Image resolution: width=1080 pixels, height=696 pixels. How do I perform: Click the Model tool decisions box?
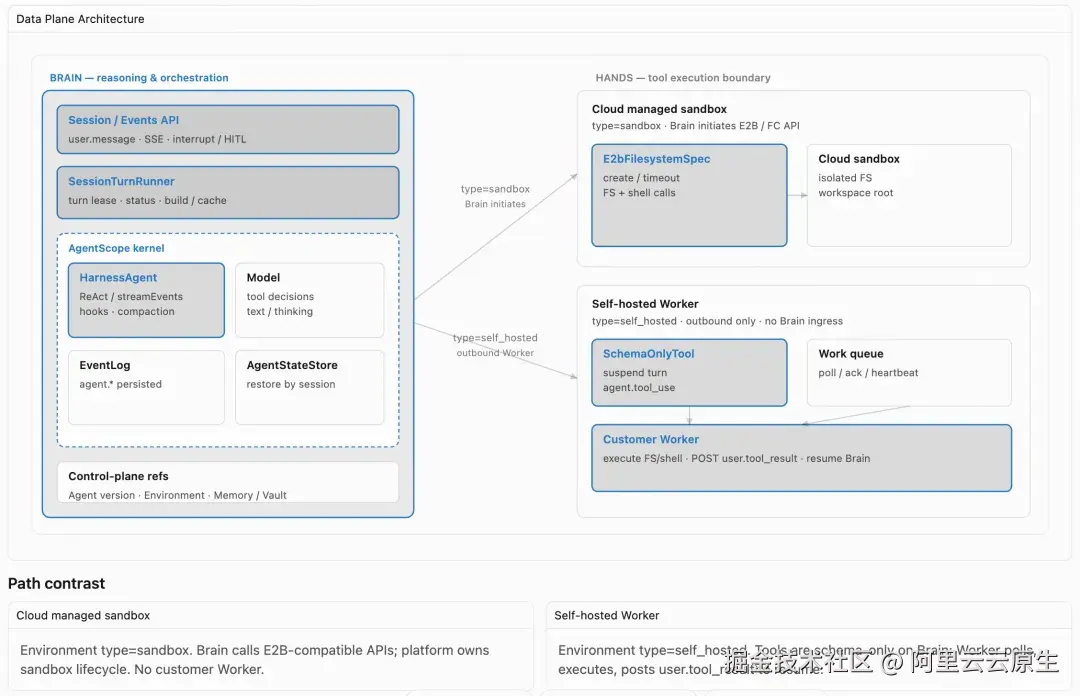pyautogui.click(x=310, y=300)
